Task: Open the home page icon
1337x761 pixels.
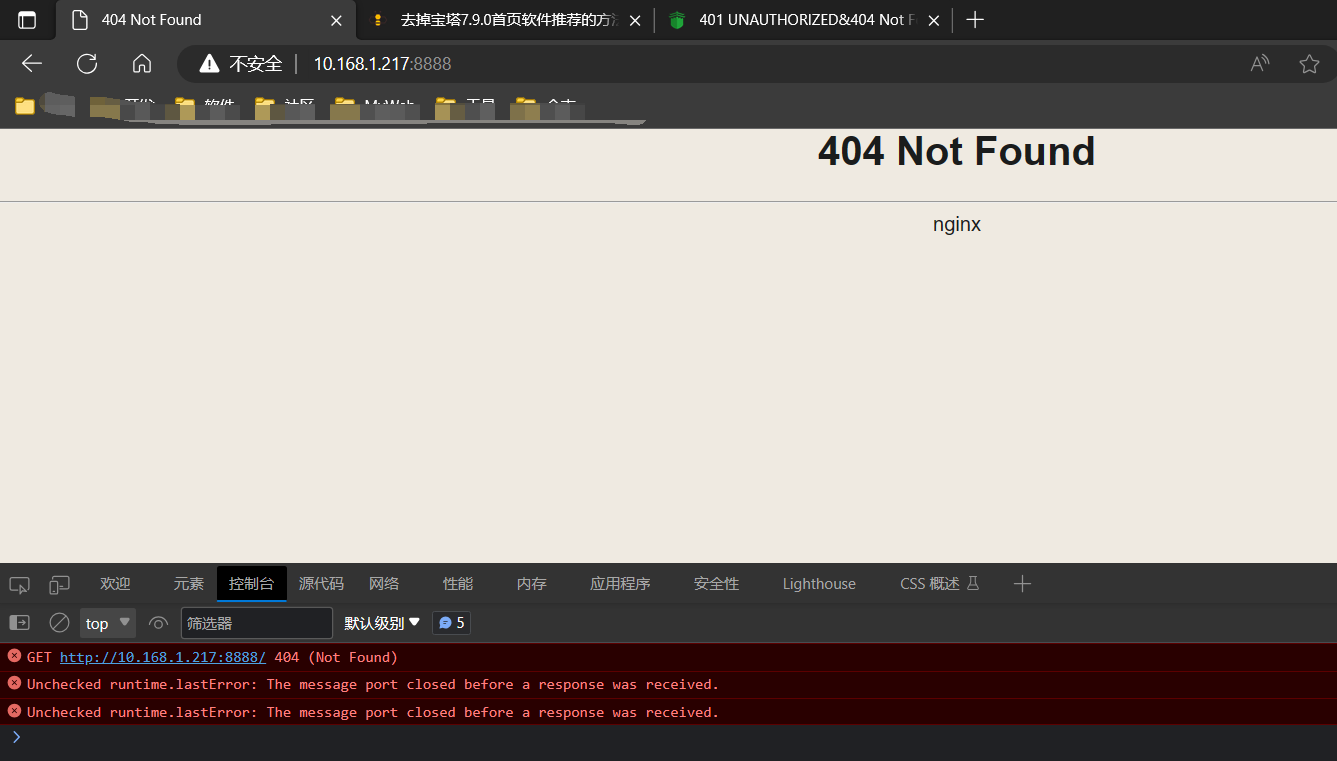Action: click(x=142, y=64)
